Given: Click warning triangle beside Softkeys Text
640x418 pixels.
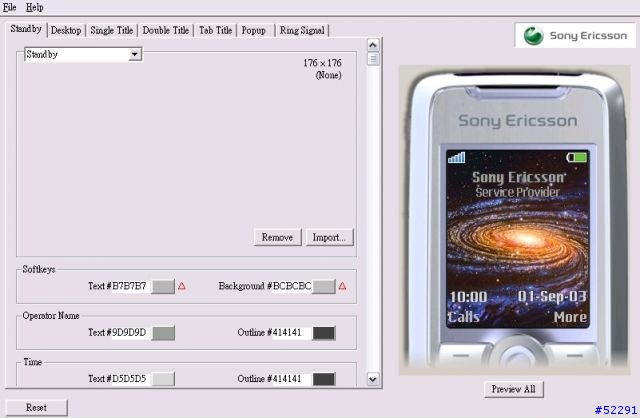Looking at the screenshot, I should click(x=182, y=286).
